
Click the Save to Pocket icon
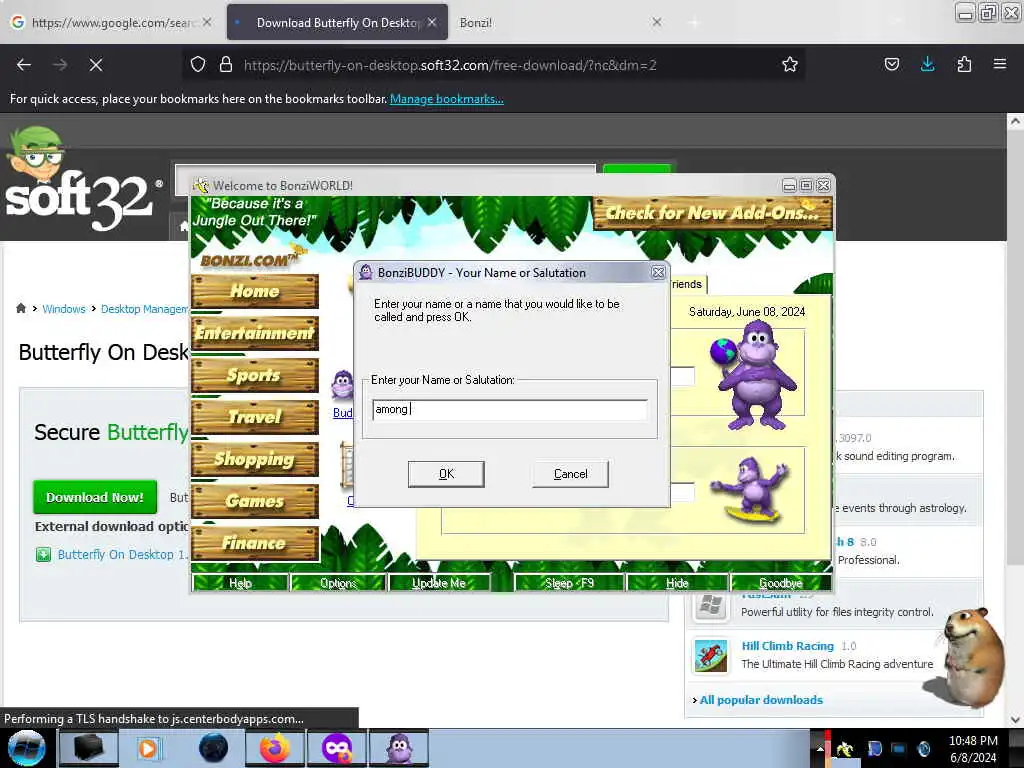tap(891, 65)
